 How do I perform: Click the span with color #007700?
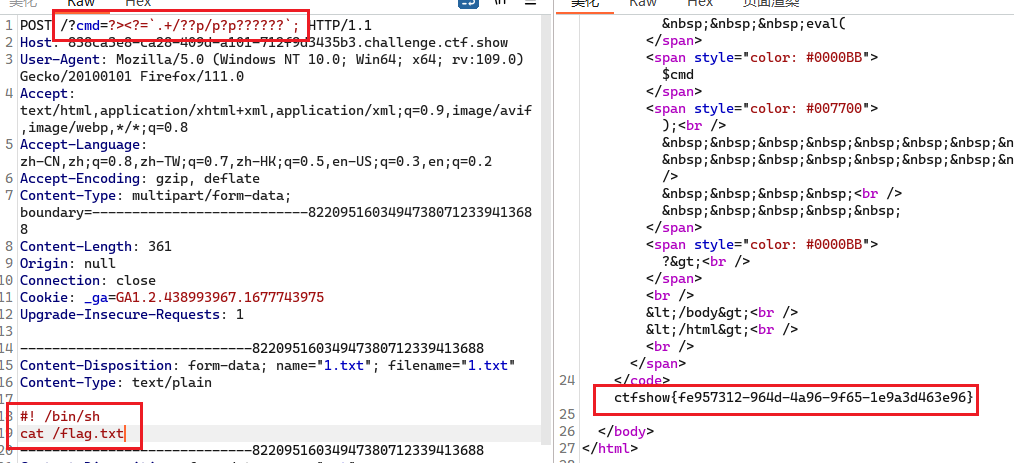pyautogui.click(x=762, y=108)
